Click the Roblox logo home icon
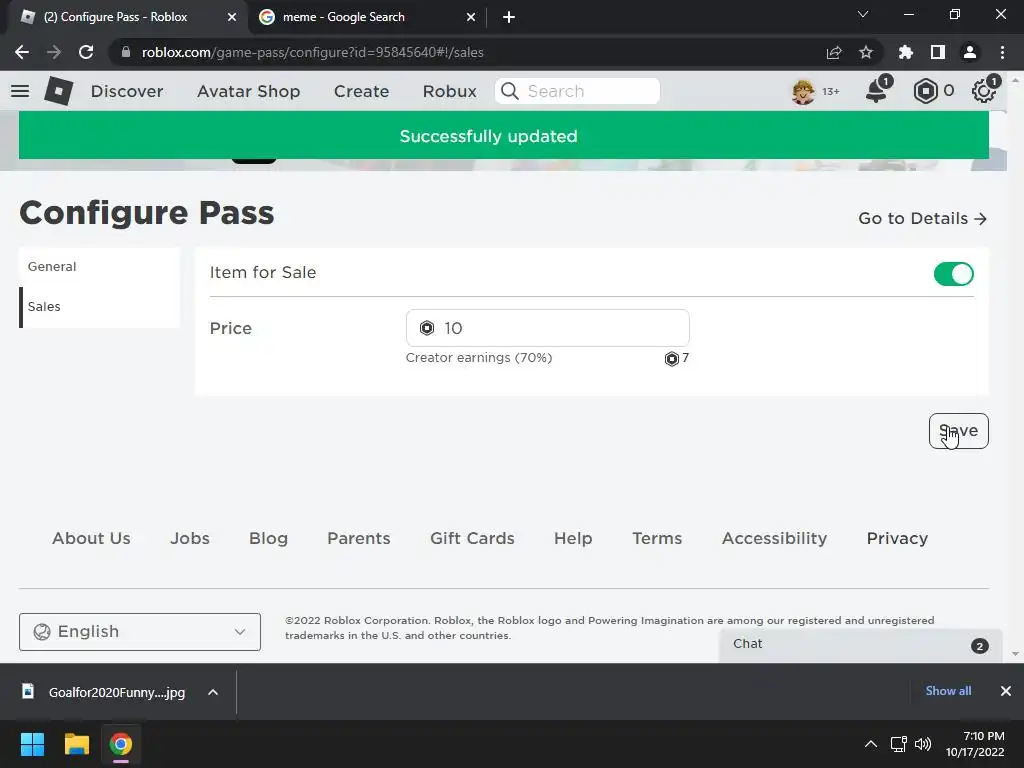Screen dimensions: 1024x768 [x=59, y=91]
